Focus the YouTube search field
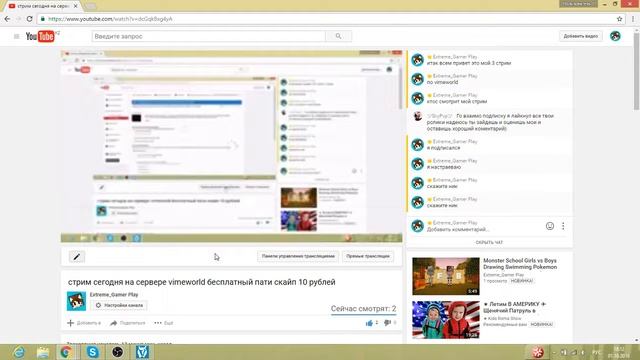This screenshot has width=640, height=360. (209, 36)
